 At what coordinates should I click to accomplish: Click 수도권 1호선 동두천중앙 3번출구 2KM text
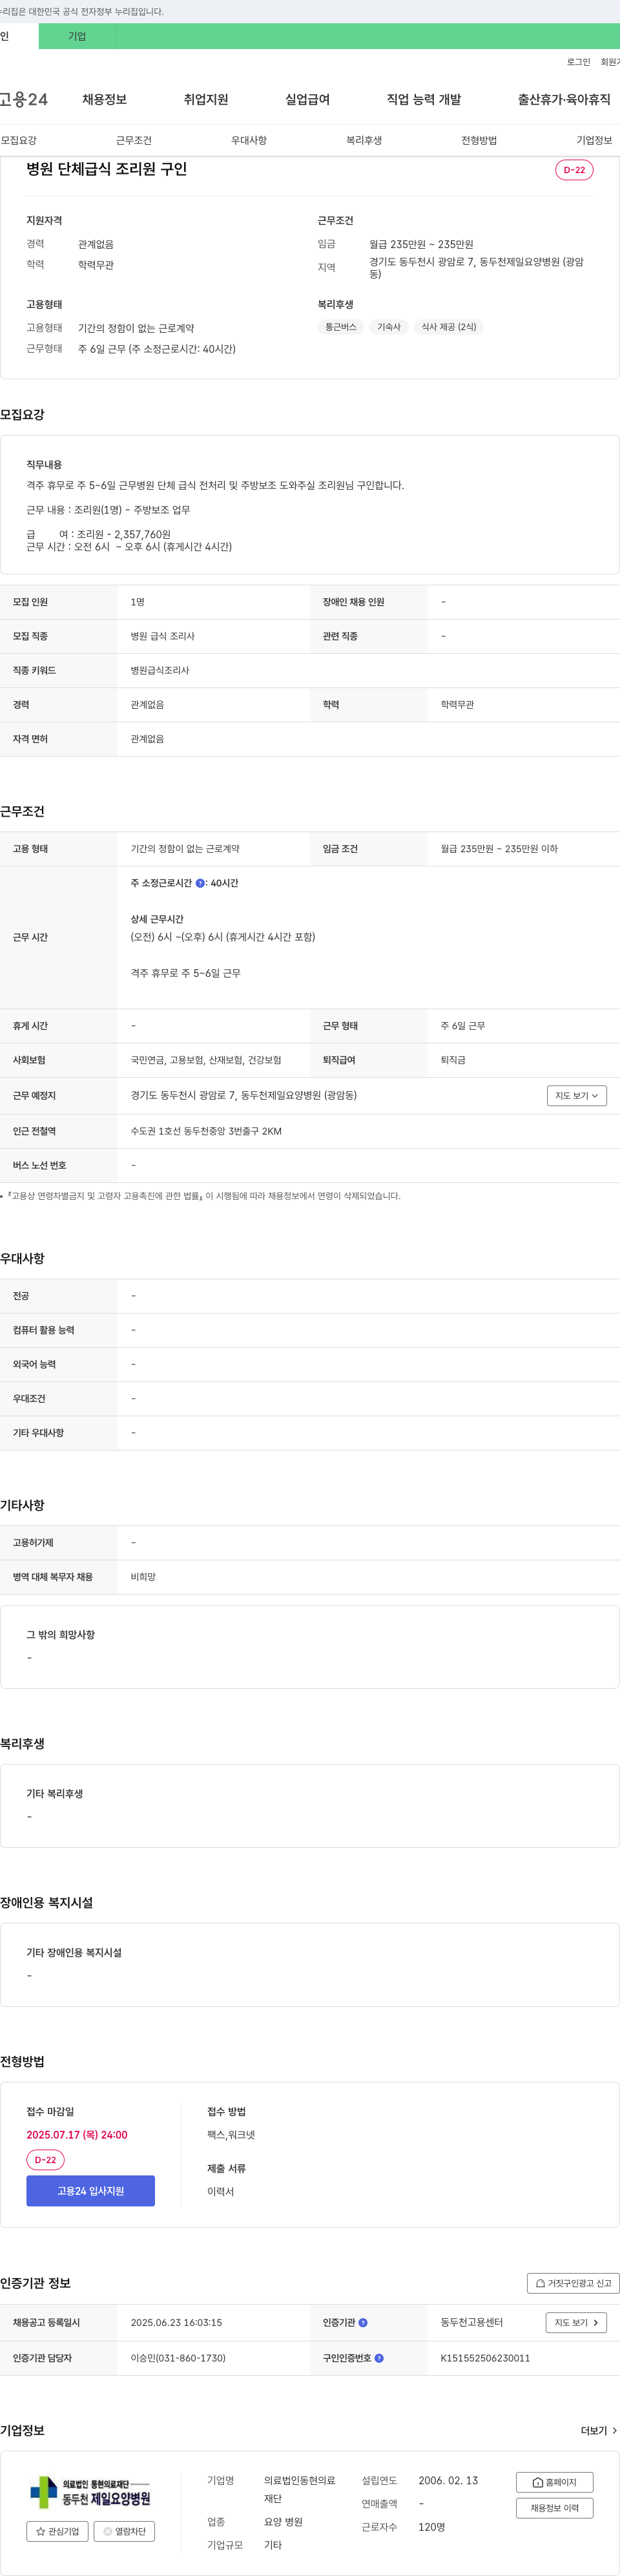[x=206, y=1131]
